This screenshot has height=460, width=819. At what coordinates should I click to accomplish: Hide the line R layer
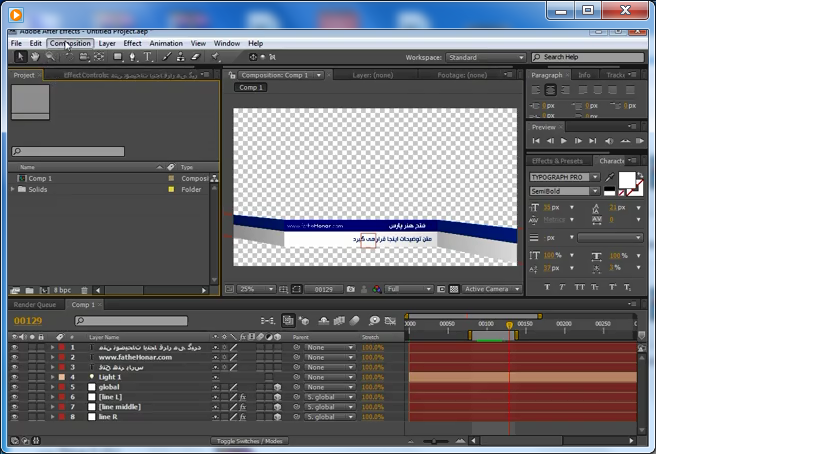[15, 417]
